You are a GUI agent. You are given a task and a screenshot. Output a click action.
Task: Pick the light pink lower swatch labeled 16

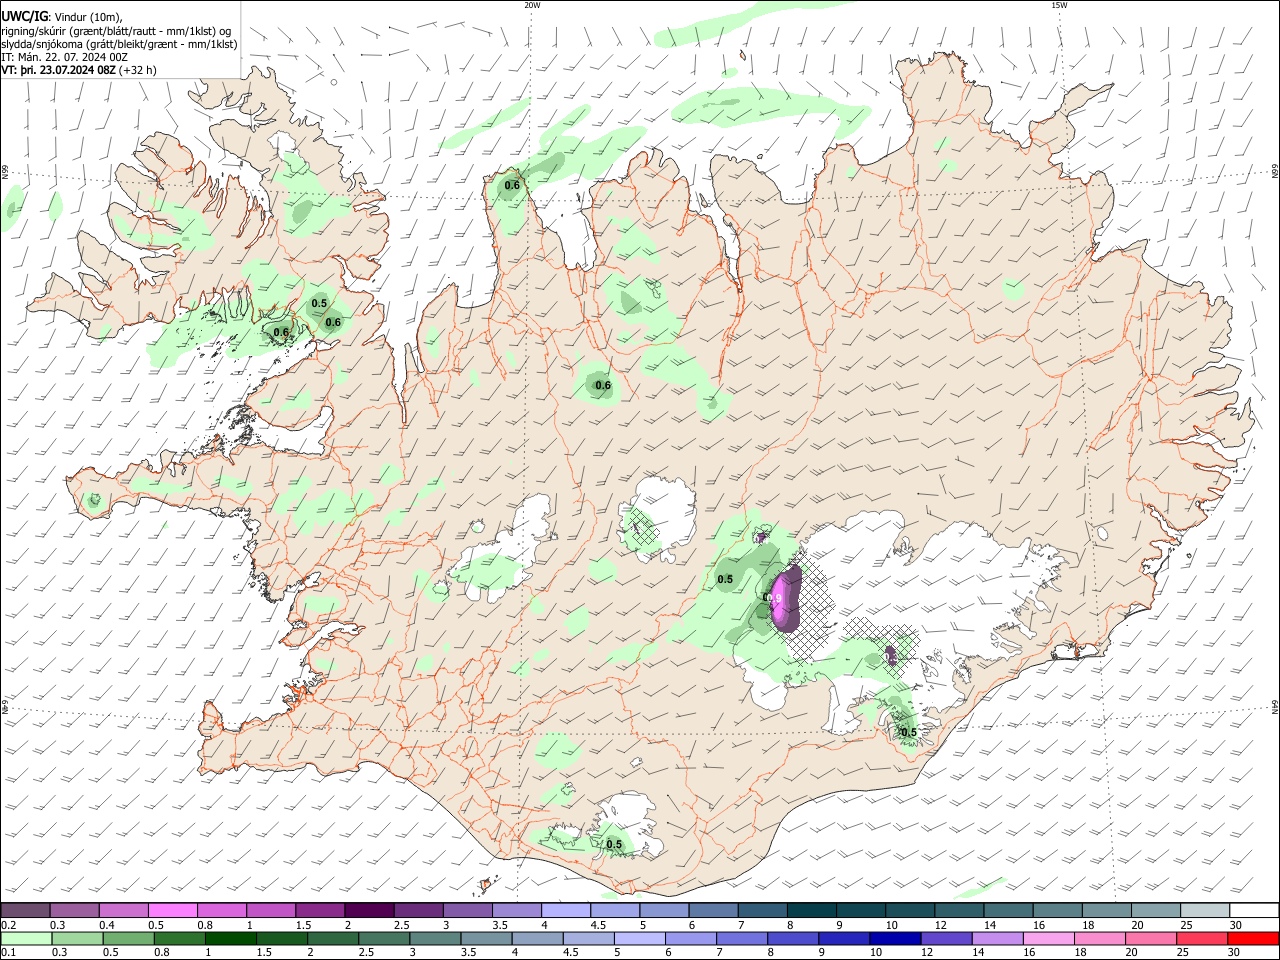(x=1047, y=938)
